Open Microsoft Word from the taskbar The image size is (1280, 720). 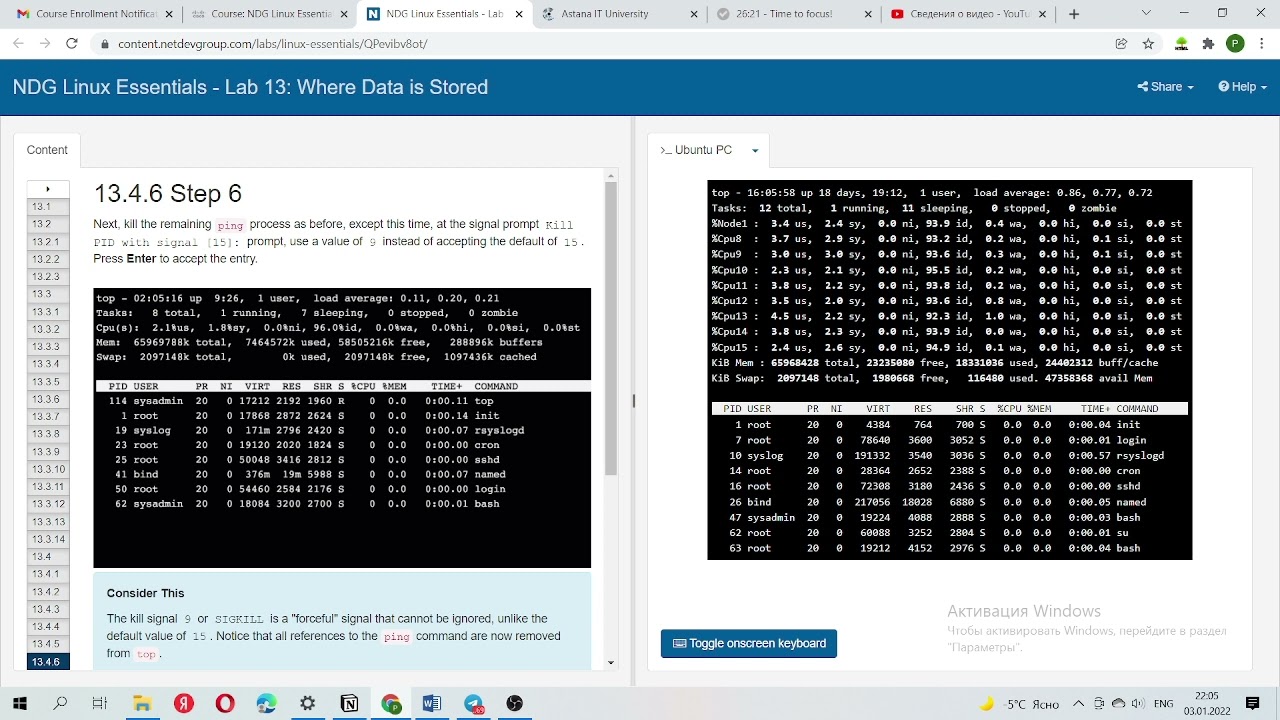[x=432, y=703]
